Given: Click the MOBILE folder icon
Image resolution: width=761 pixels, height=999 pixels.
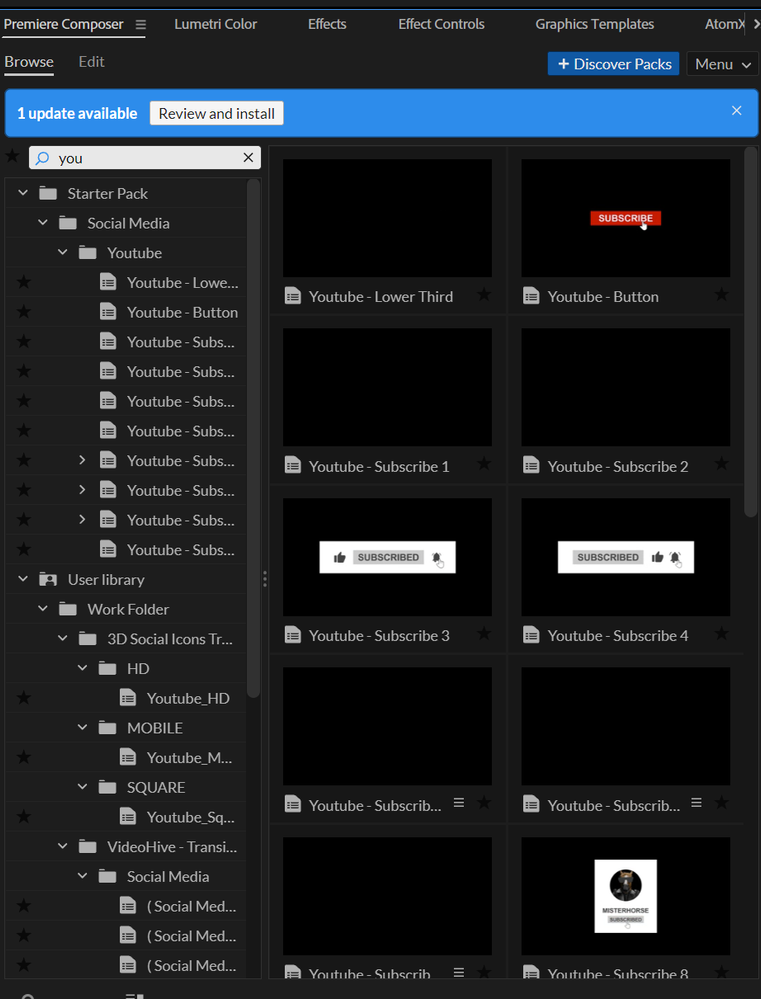Looking at the screenshot, I should (107, 728).
